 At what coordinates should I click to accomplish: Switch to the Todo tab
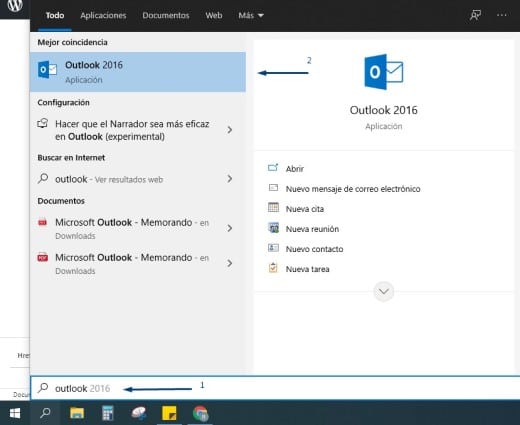(x=55, y=15)
